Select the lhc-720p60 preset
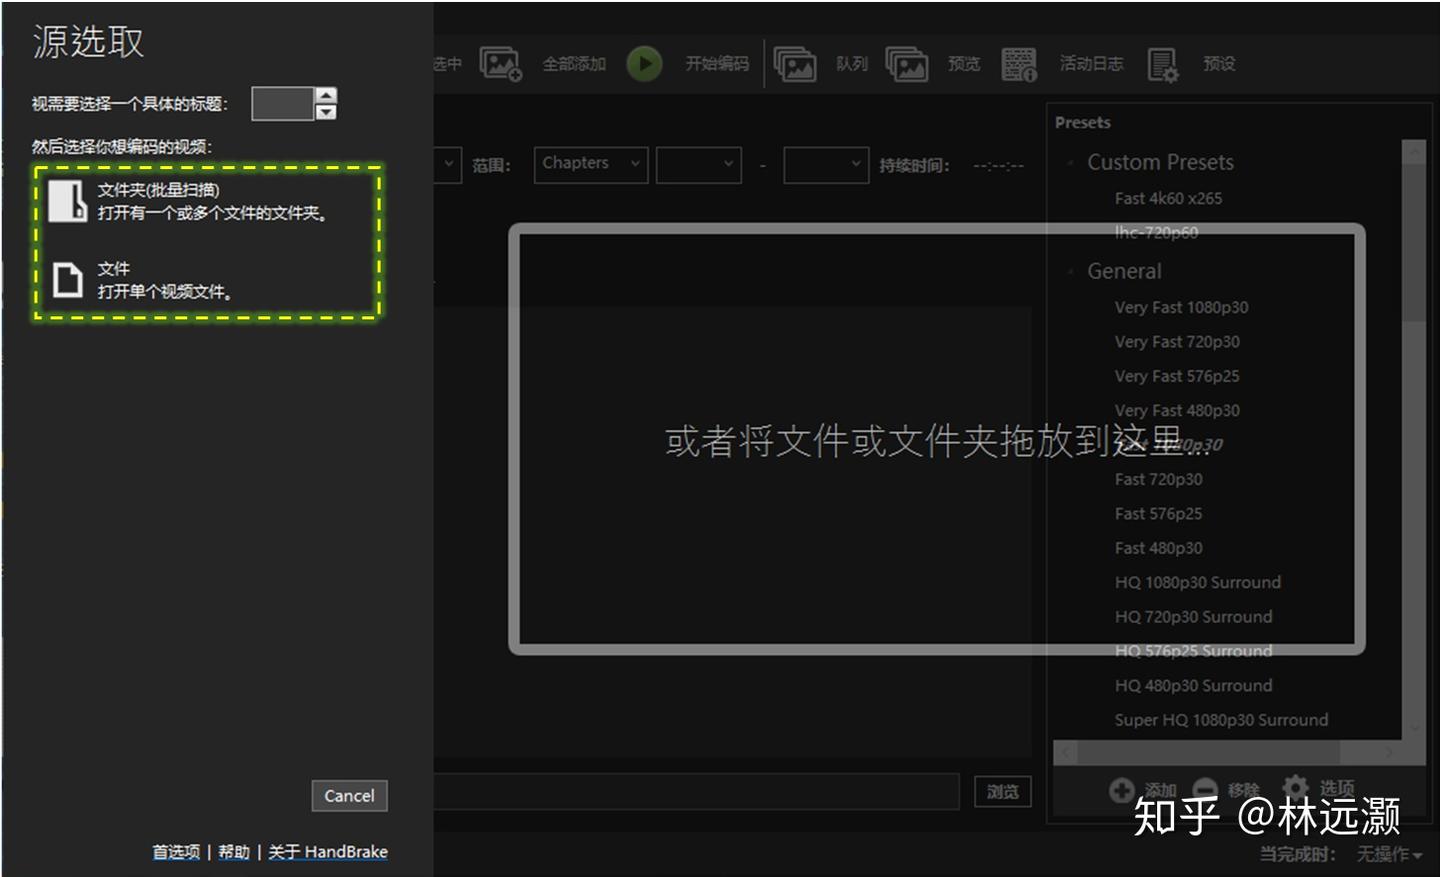 click(1156, 232)
